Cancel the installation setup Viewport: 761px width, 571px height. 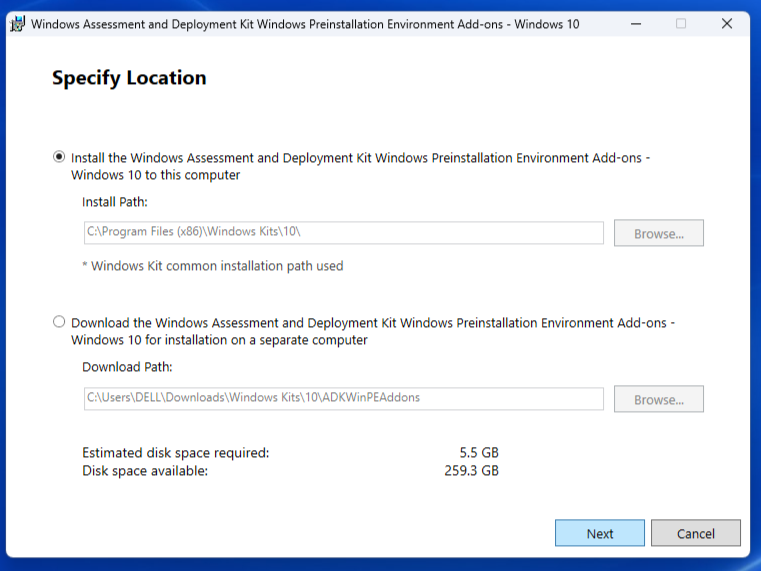click(695, 533)
